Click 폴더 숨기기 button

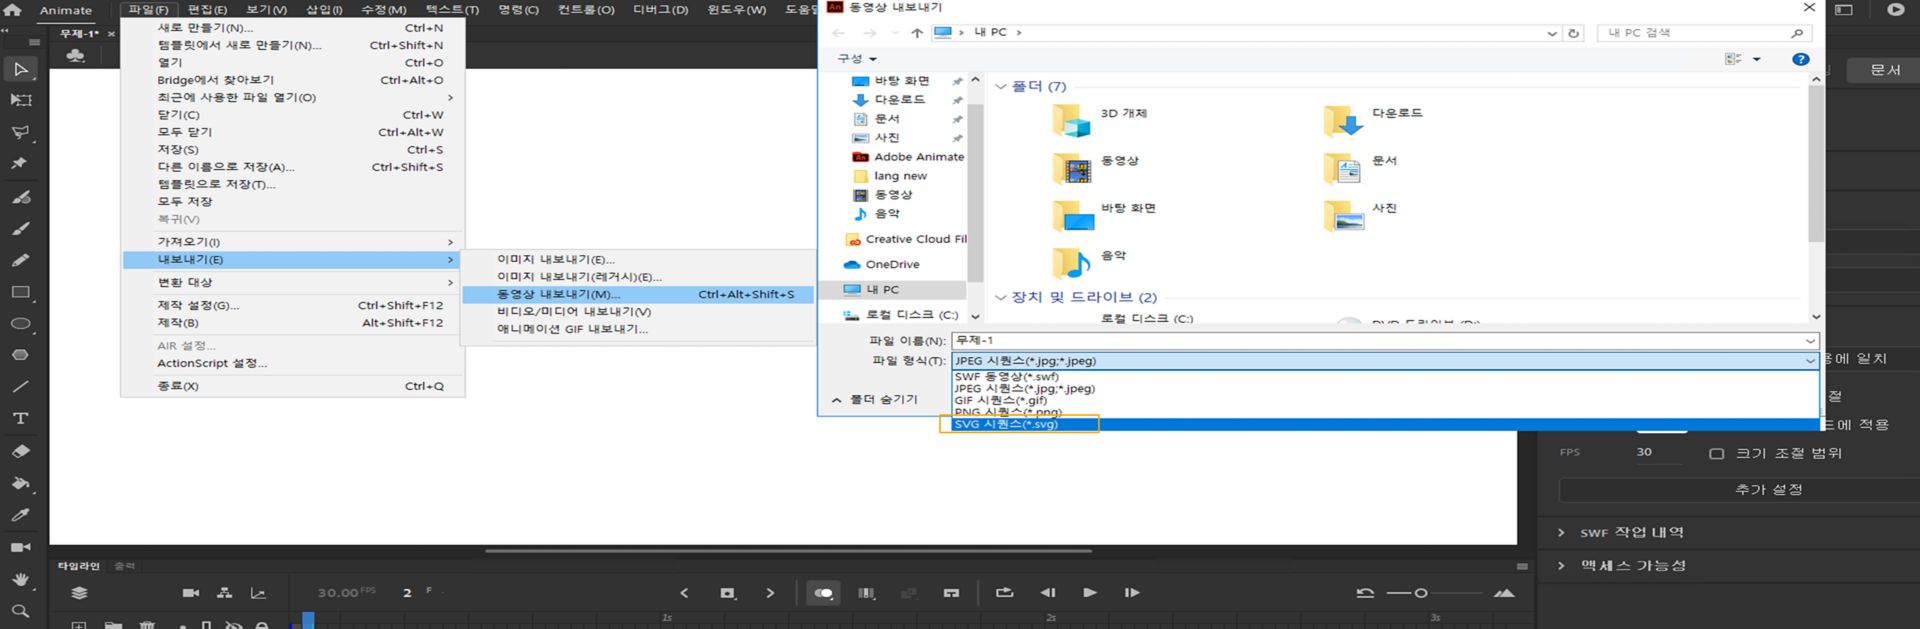875,400
